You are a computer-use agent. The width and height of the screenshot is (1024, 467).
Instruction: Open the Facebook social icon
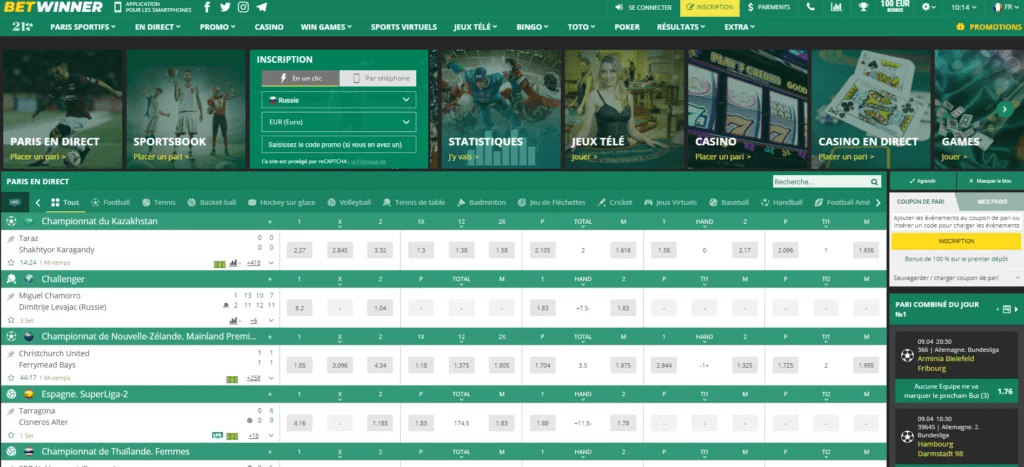click(206, 7)
